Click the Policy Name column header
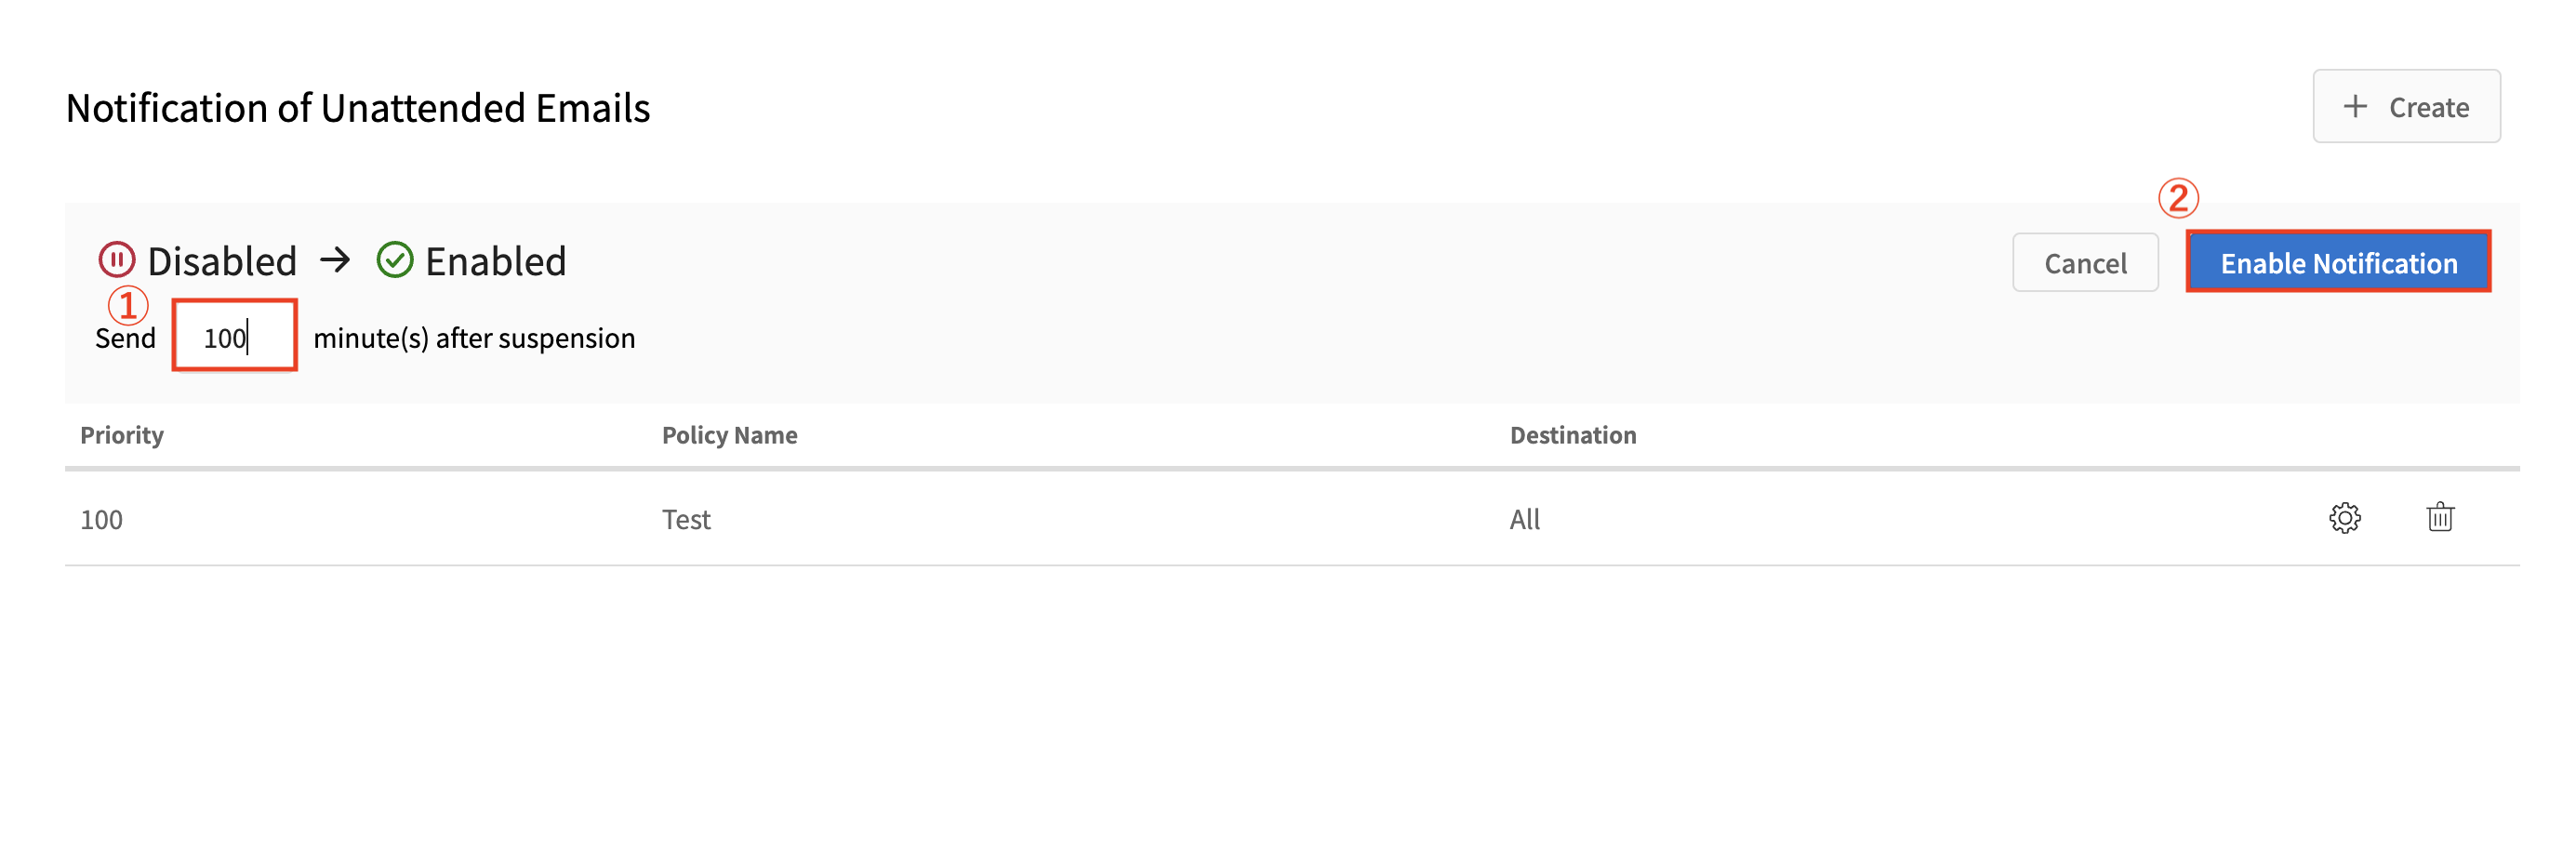This screenshot has width=2576, height=863. tap(730, 435)
